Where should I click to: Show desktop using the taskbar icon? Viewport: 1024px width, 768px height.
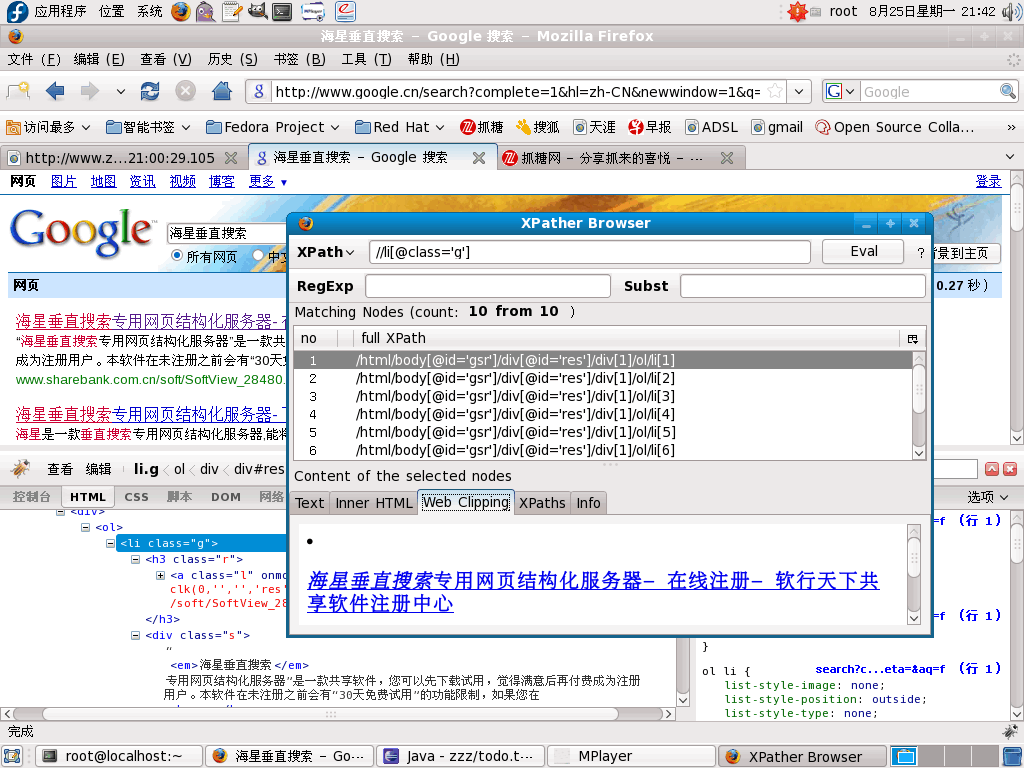pos(13,756)
